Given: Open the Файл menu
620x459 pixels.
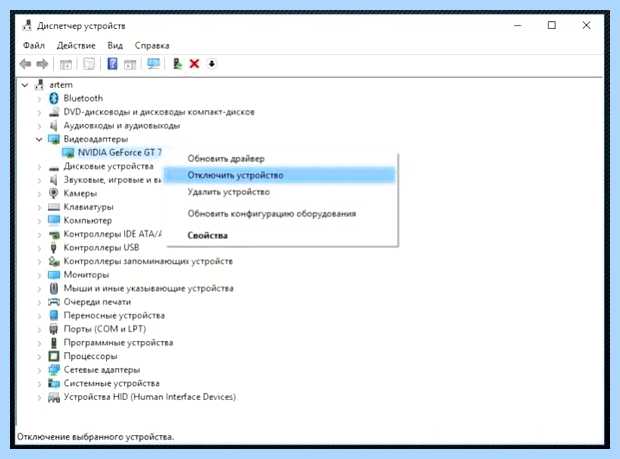Looking at the screenshot, I should coord(34,45).
